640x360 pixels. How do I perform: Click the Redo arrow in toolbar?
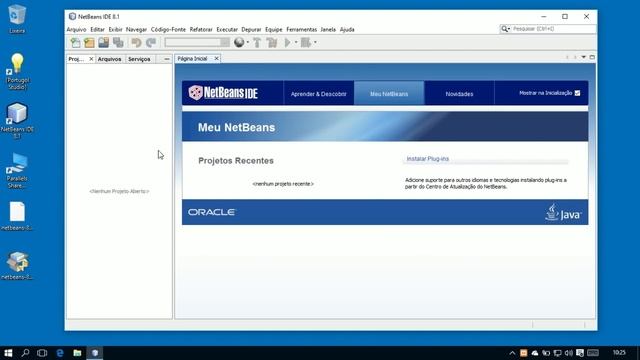click(x=151, y=42)
